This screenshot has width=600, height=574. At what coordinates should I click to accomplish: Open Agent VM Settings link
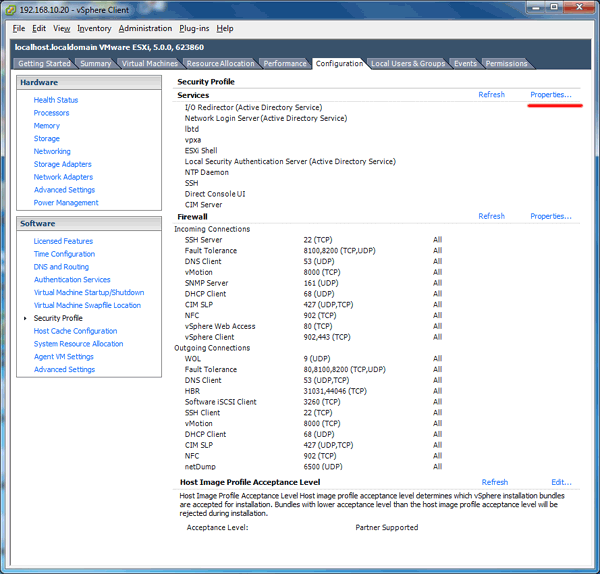click(64, 356)
